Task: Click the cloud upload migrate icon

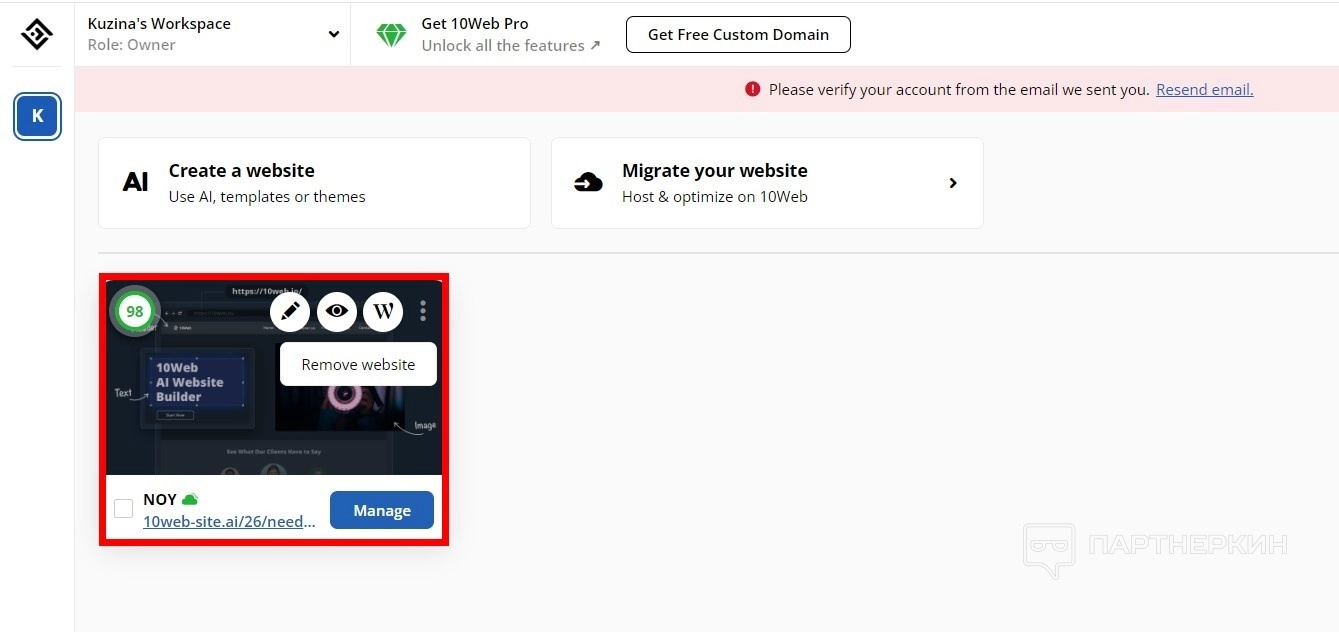Action: (x=588, y=182)
